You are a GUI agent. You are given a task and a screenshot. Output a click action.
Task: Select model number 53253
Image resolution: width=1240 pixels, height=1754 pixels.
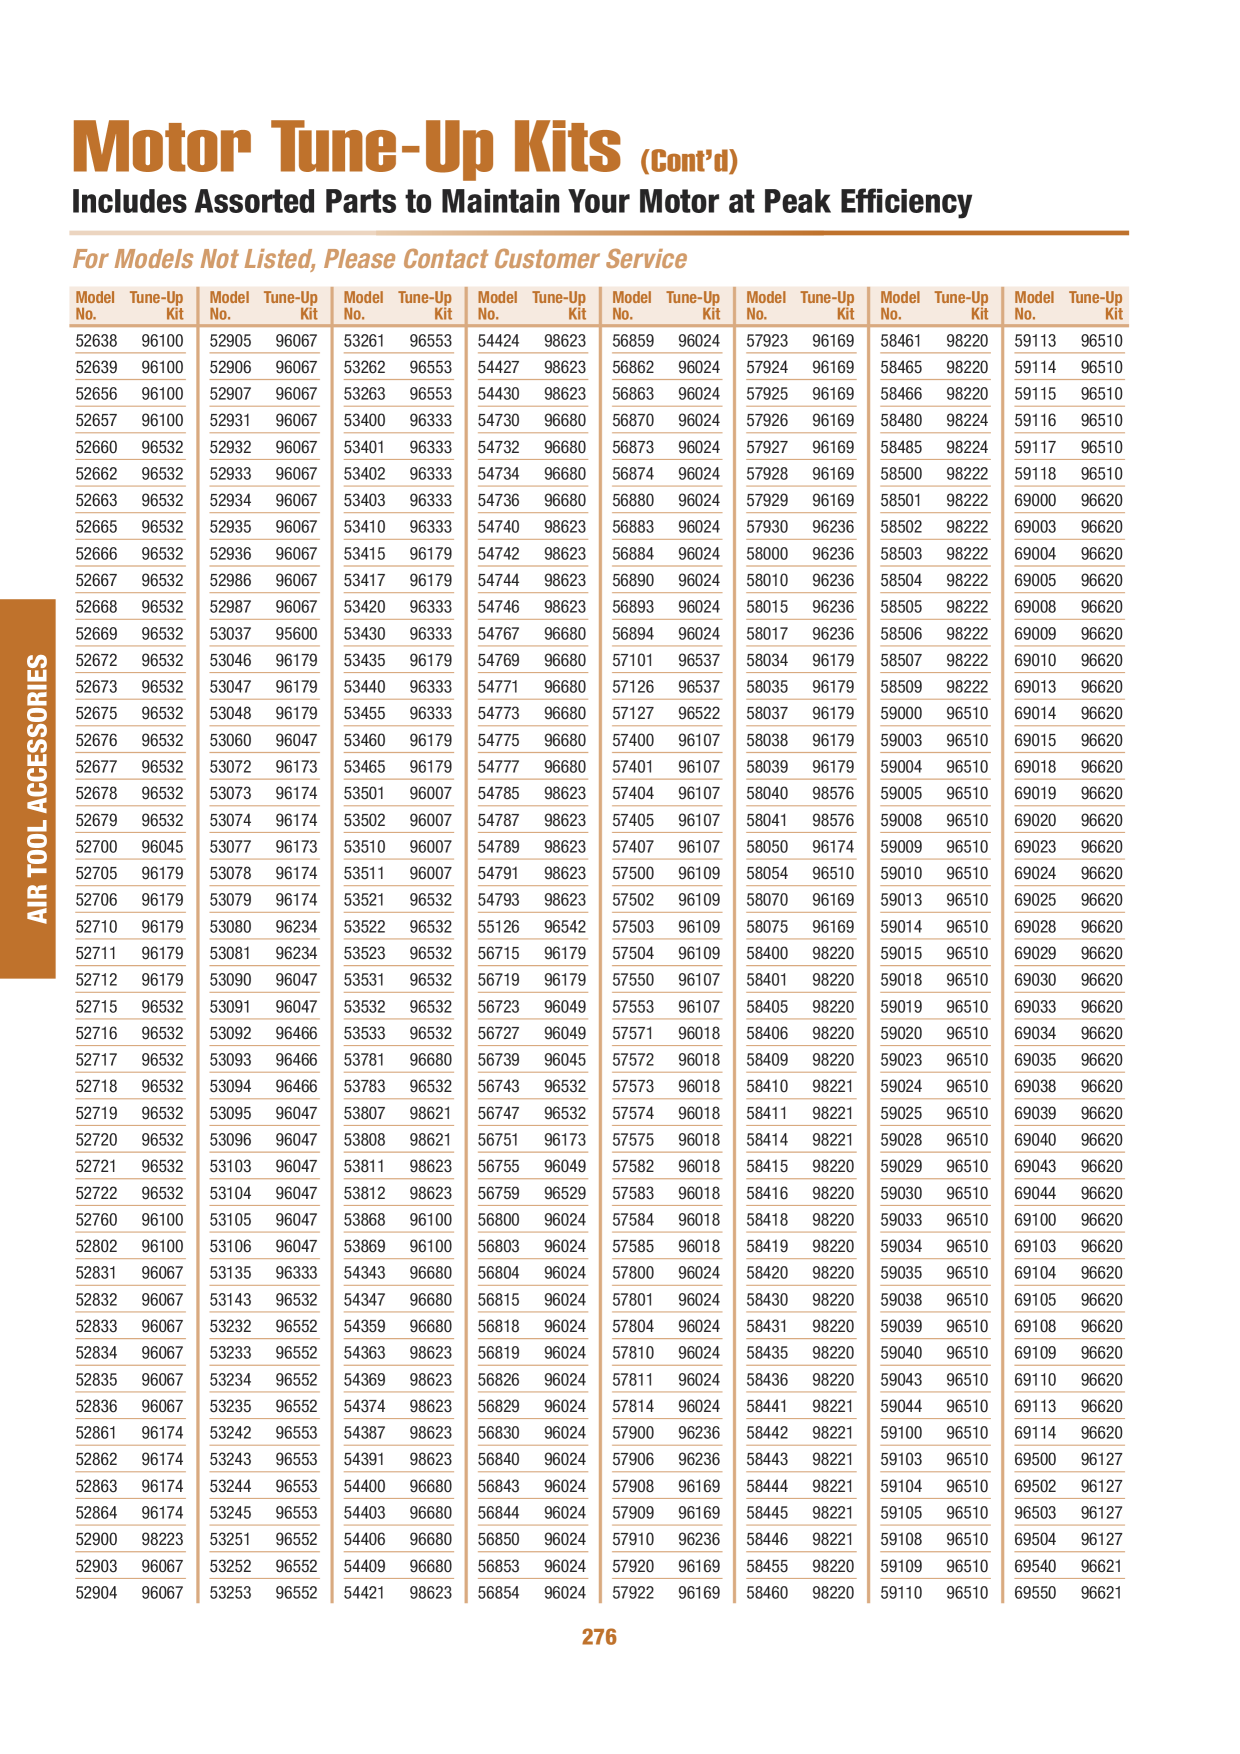(x=230, y=1593)
